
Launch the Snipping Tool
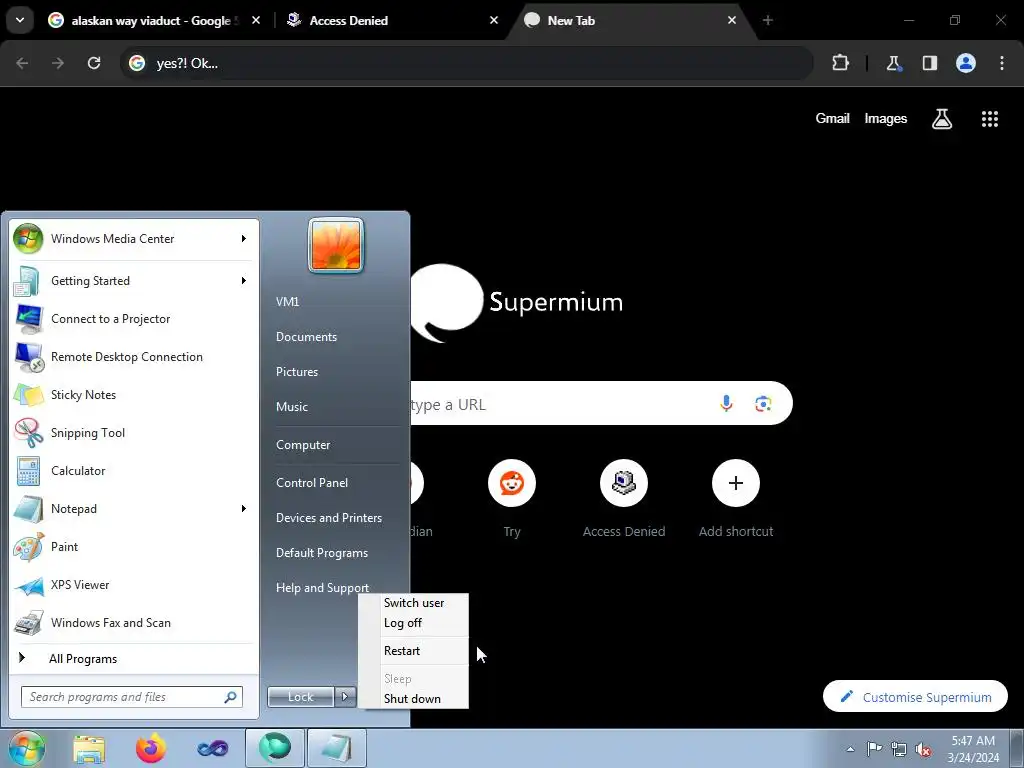coord(134,432)
